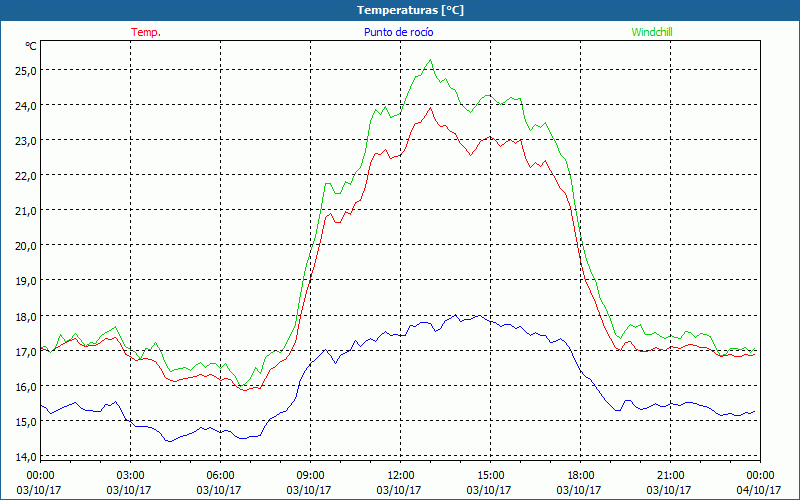Click the 22,0 y-axis value
800x500 pixels.
26,176
